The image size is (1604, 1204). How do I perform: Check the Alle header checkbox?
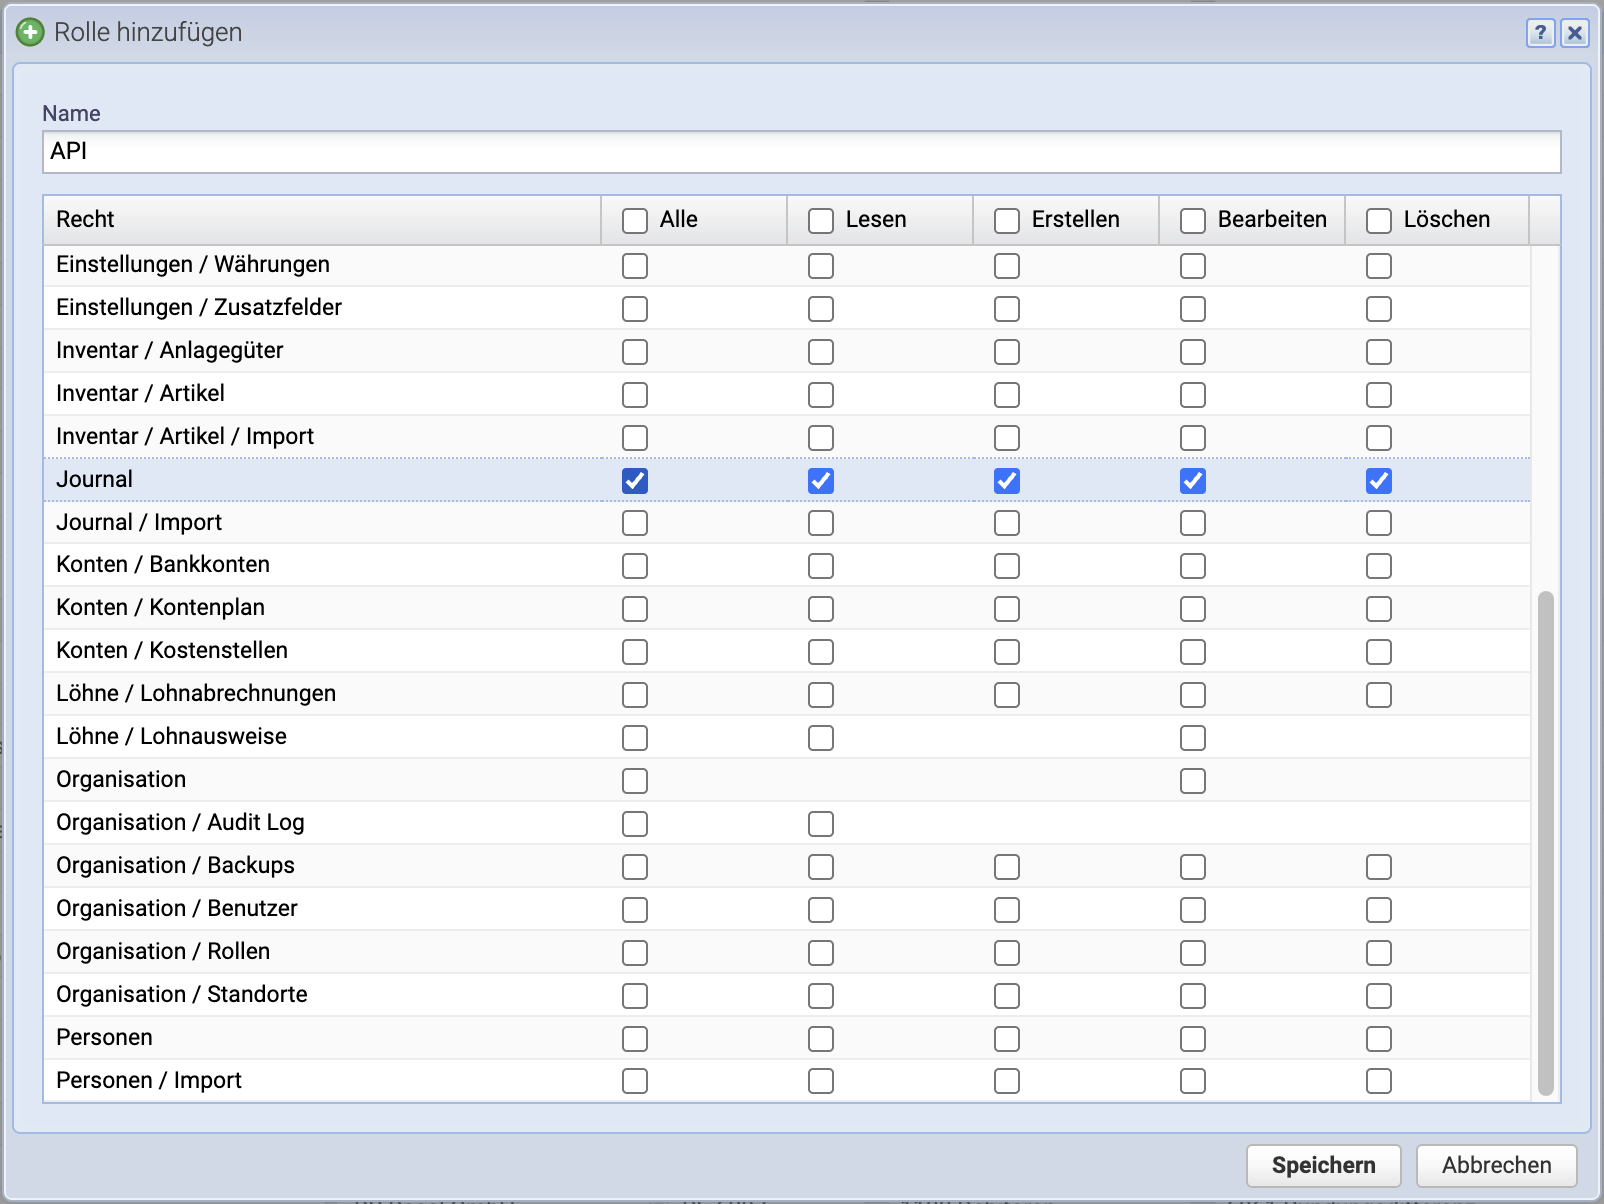pos(635,221)
